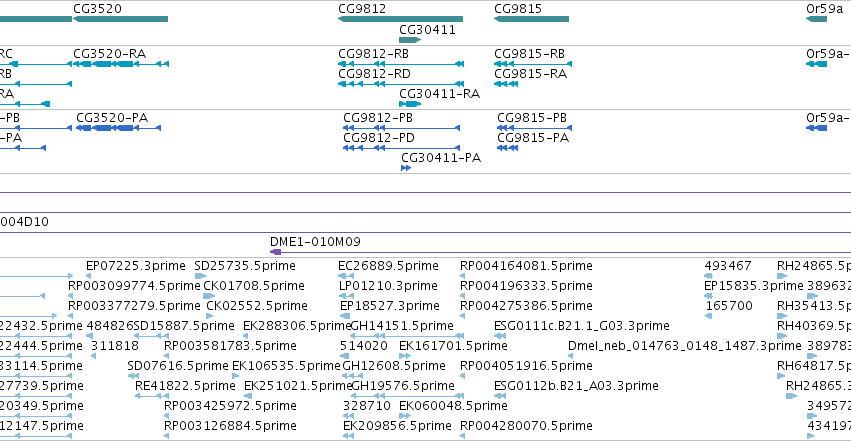Open the EP07225.3prime EST label
The image size is (851, 441).
(136, 266)
